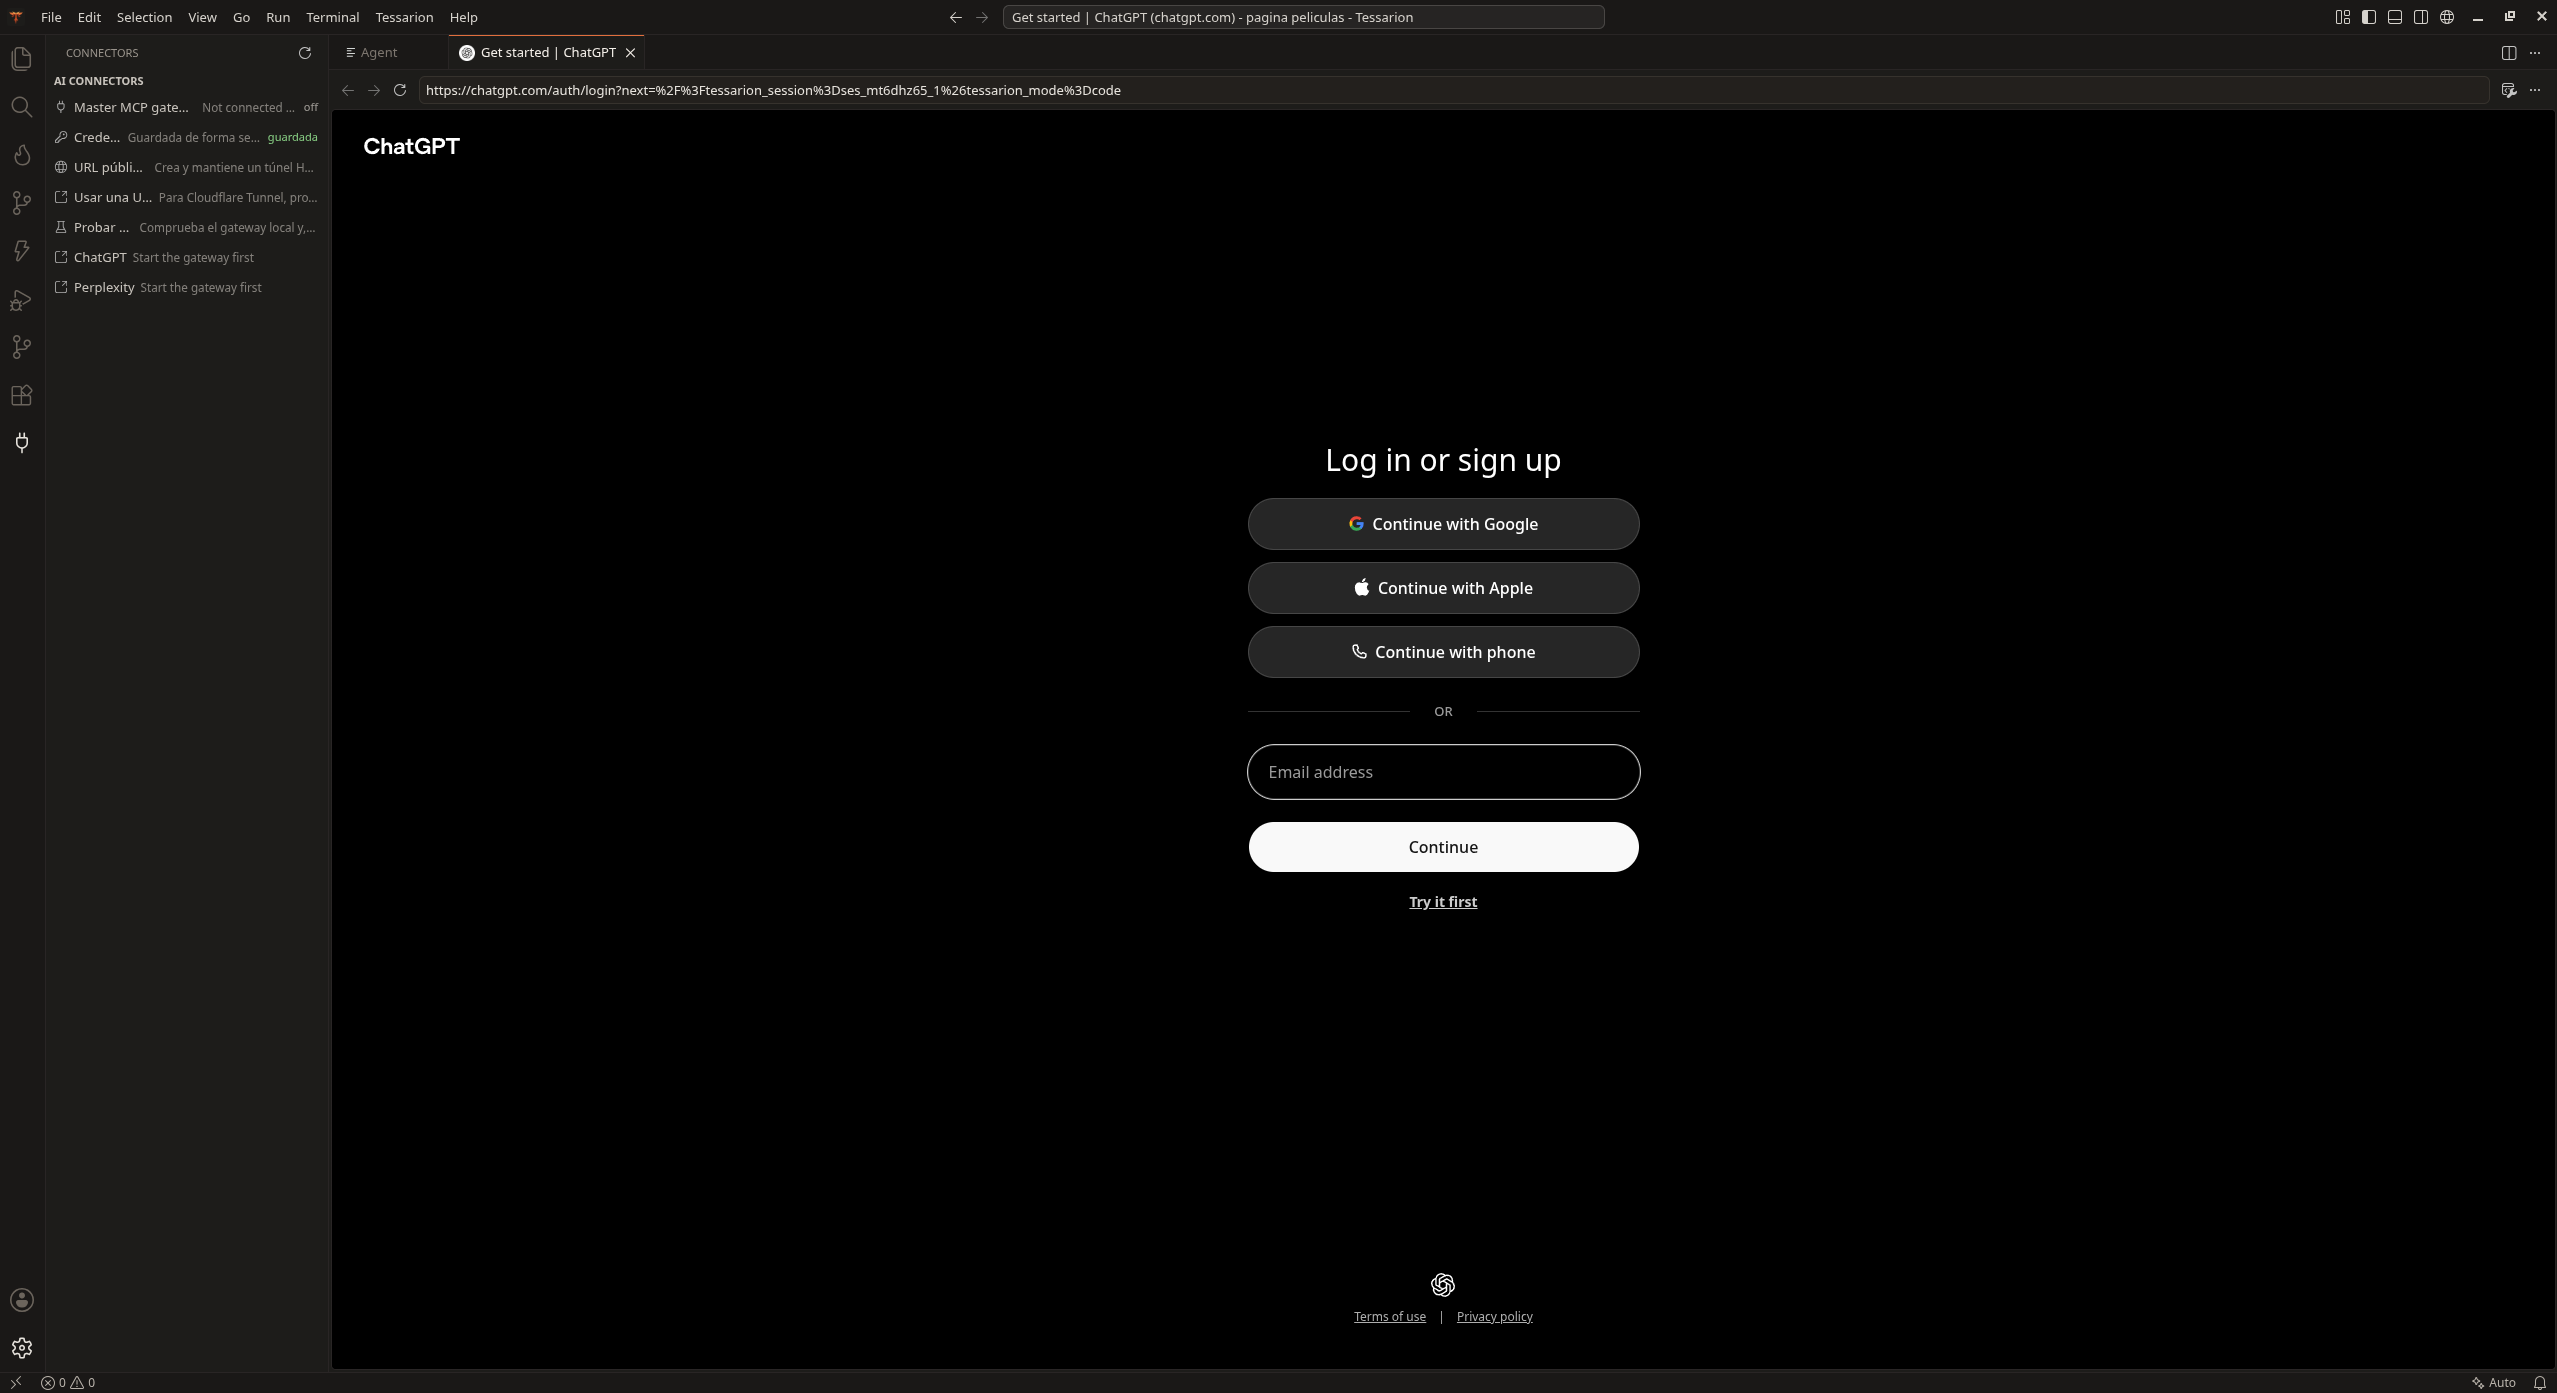This screenshot has width=2557, height=1393.
Task: Open the Run menu
Action: point(278,17)
